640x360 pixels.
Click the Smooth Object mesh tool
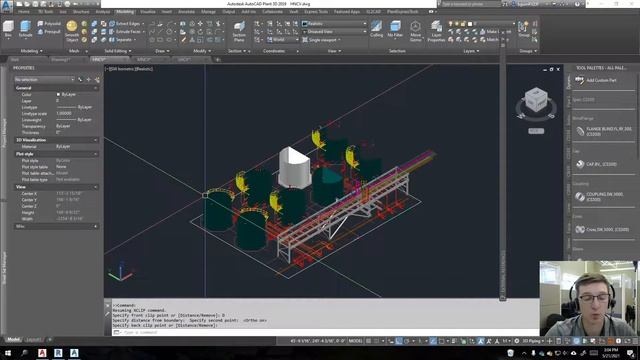71,31
